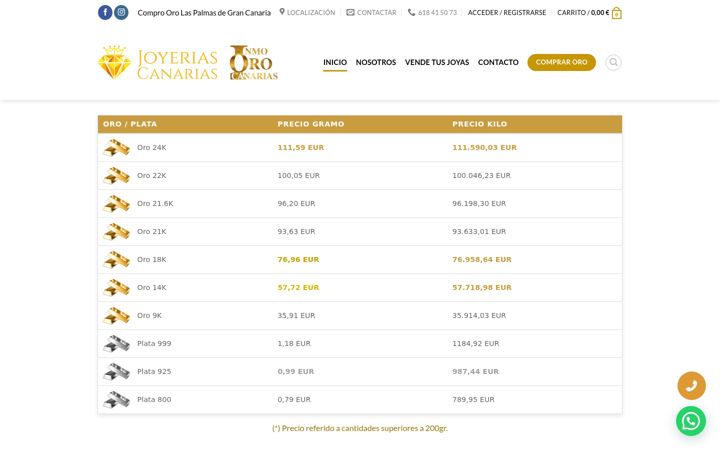Click the gold bar icon for Oro 21.6K
Image resolution: width=720 pixels, height=450 pixels.
[x=116, y=204]
